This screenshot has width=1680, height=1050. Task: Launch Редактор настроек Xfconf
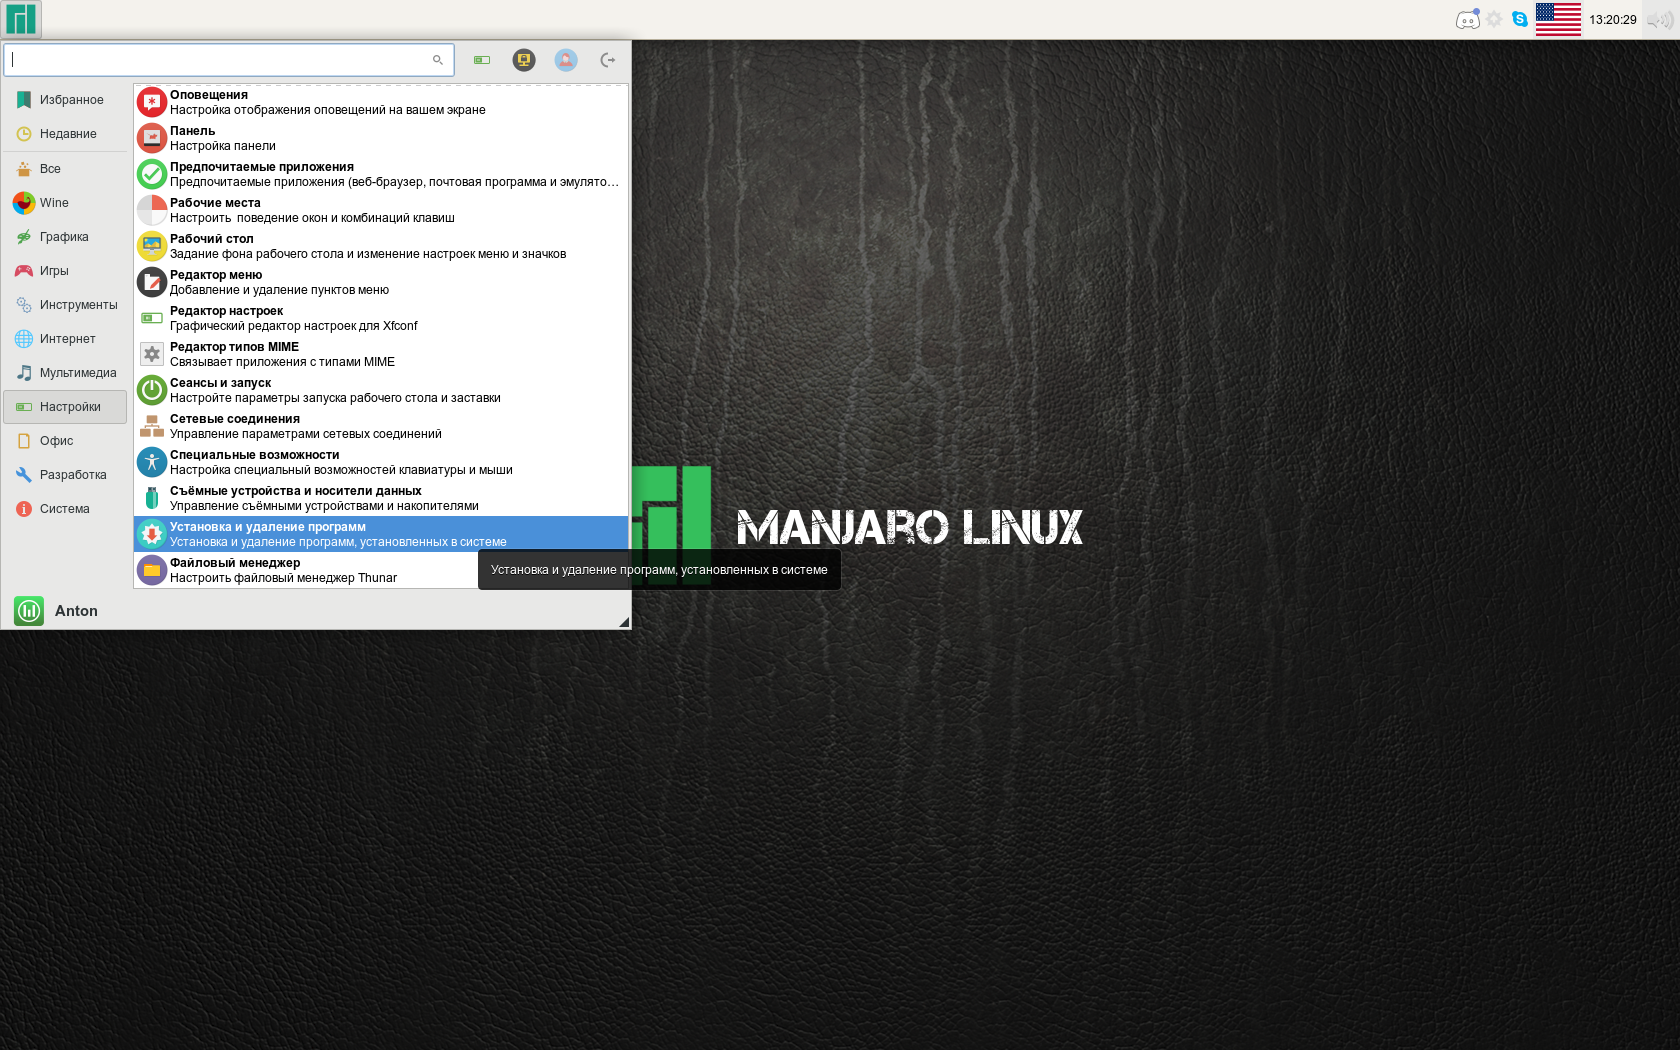381,318
